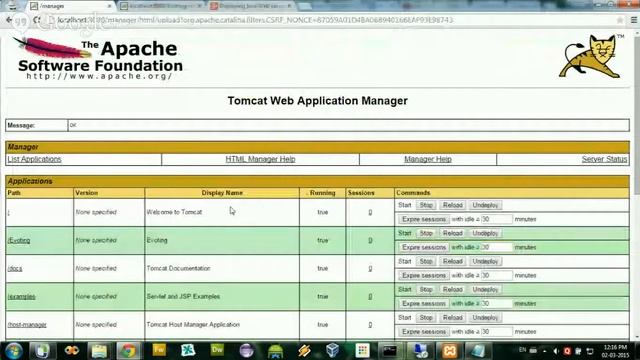Open the red Q system tray icon
This screenshot has width=640, height=360.
[567, 351]
